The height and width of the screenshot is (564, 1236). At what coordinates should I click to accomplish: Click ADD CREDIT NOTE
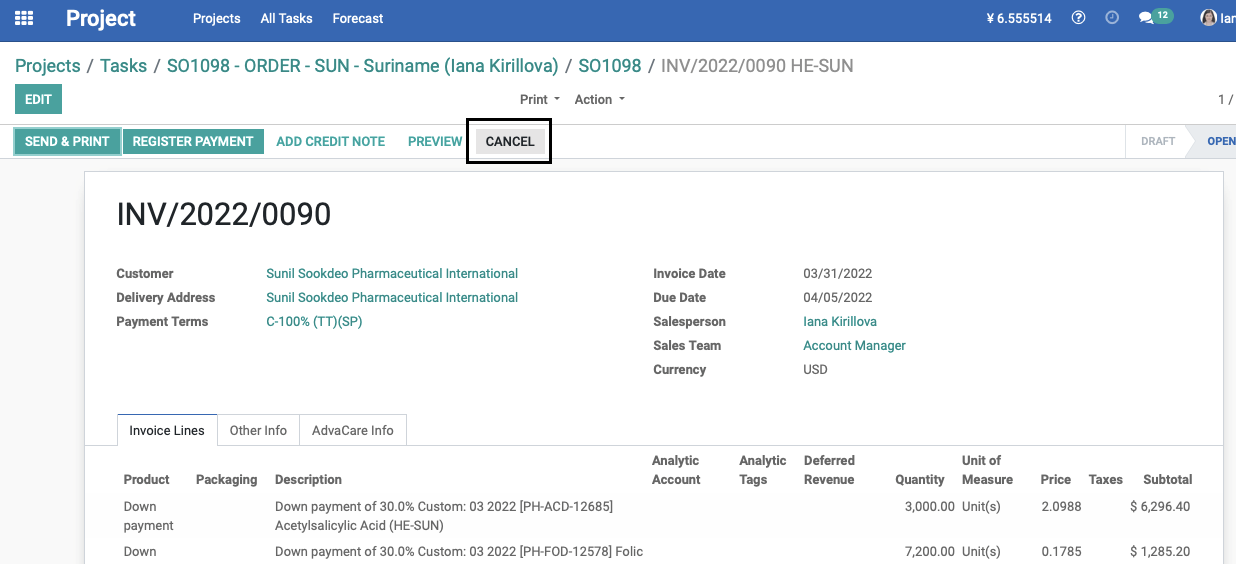[x=331, y=141]
